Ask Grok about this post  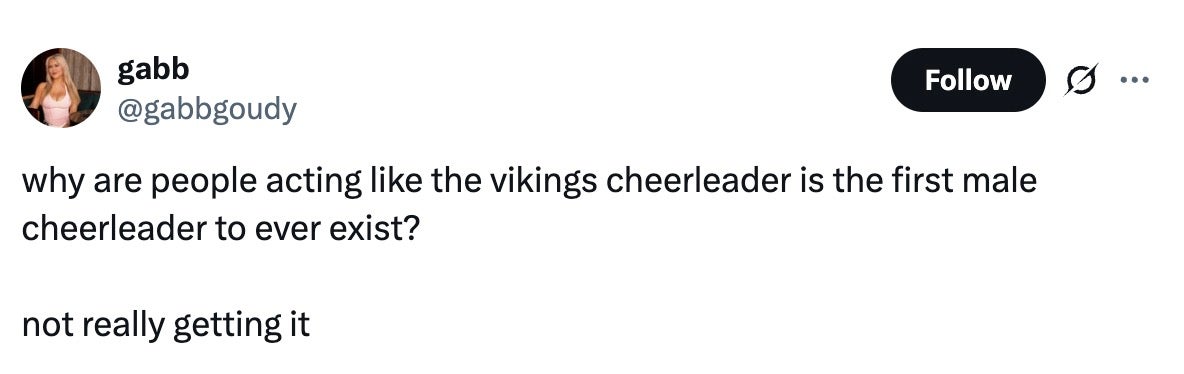(x=1081, y=80)
